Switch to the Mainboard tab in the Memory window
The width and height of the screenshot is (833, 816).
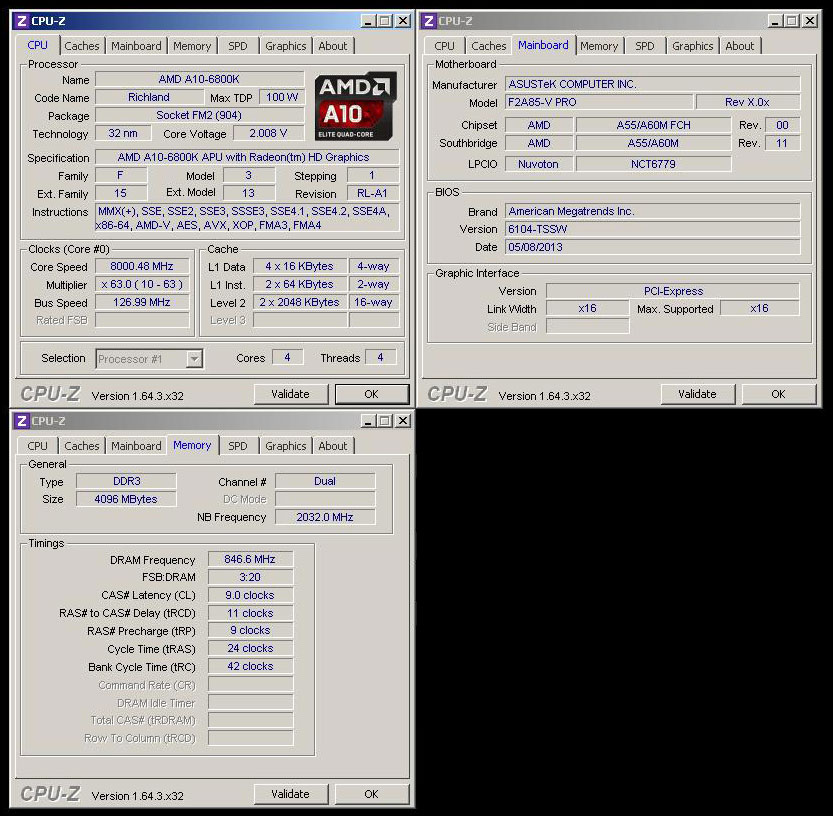pos(136,446)
